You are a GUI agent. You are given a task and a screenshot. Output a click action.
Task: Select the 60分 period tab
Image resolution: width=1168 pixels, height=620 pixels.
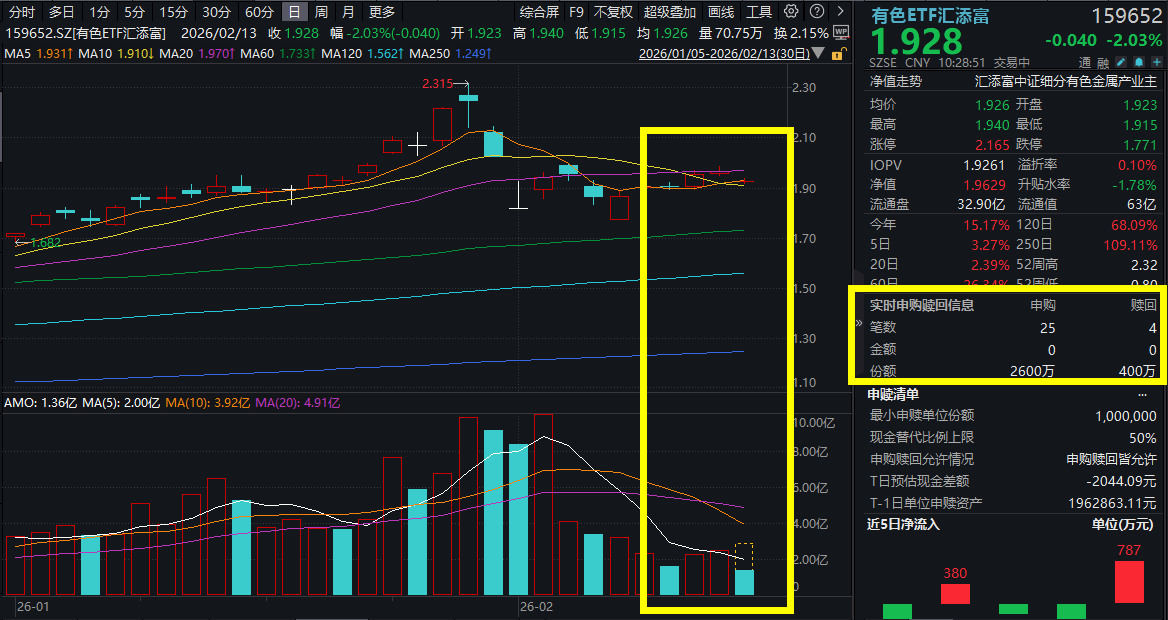click(259, 12)
